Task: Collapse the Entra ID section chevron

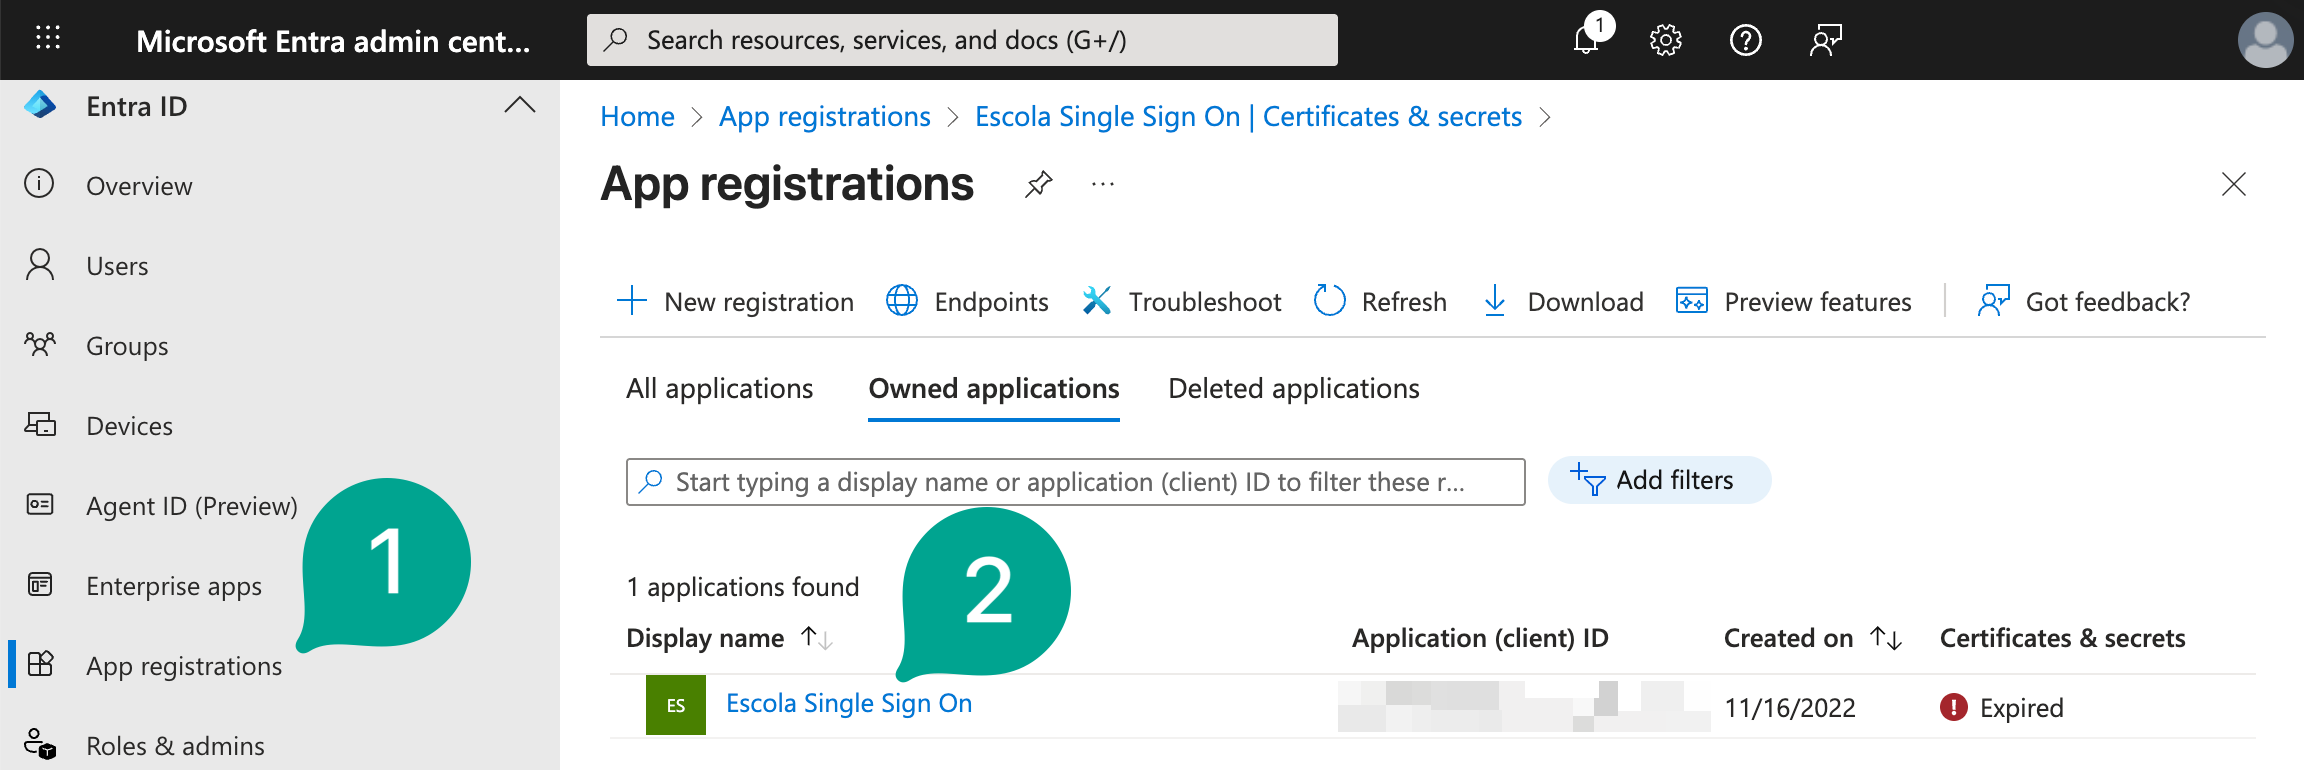Action: [520, 105]
